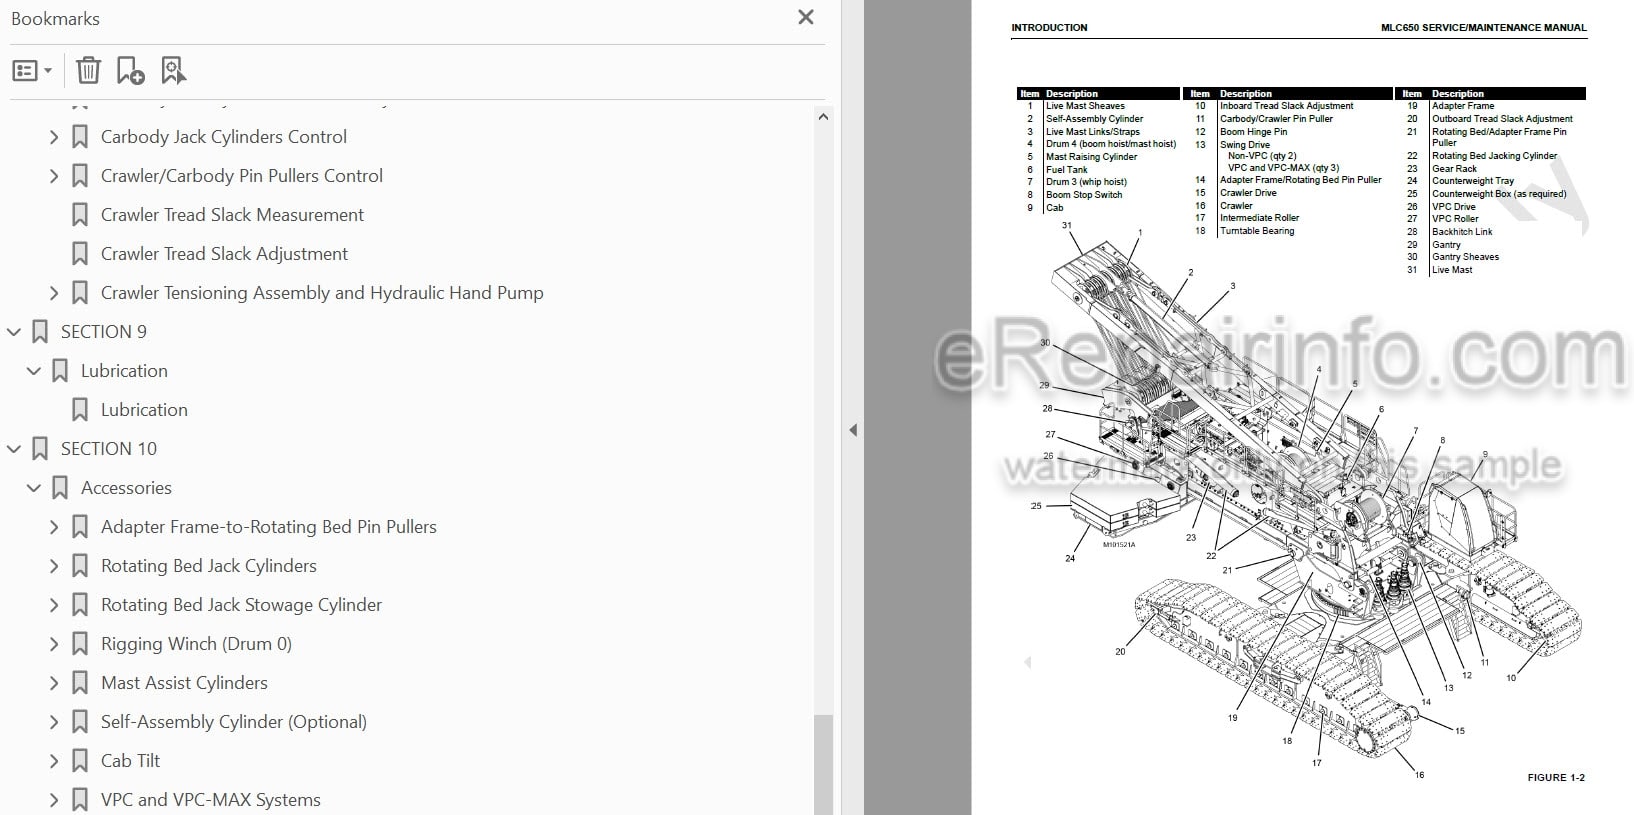1634x815 pixels.
Task: Open Crawler Tensioning Assembly and Hydraulic Hand Pump
Action: (322, 293)
